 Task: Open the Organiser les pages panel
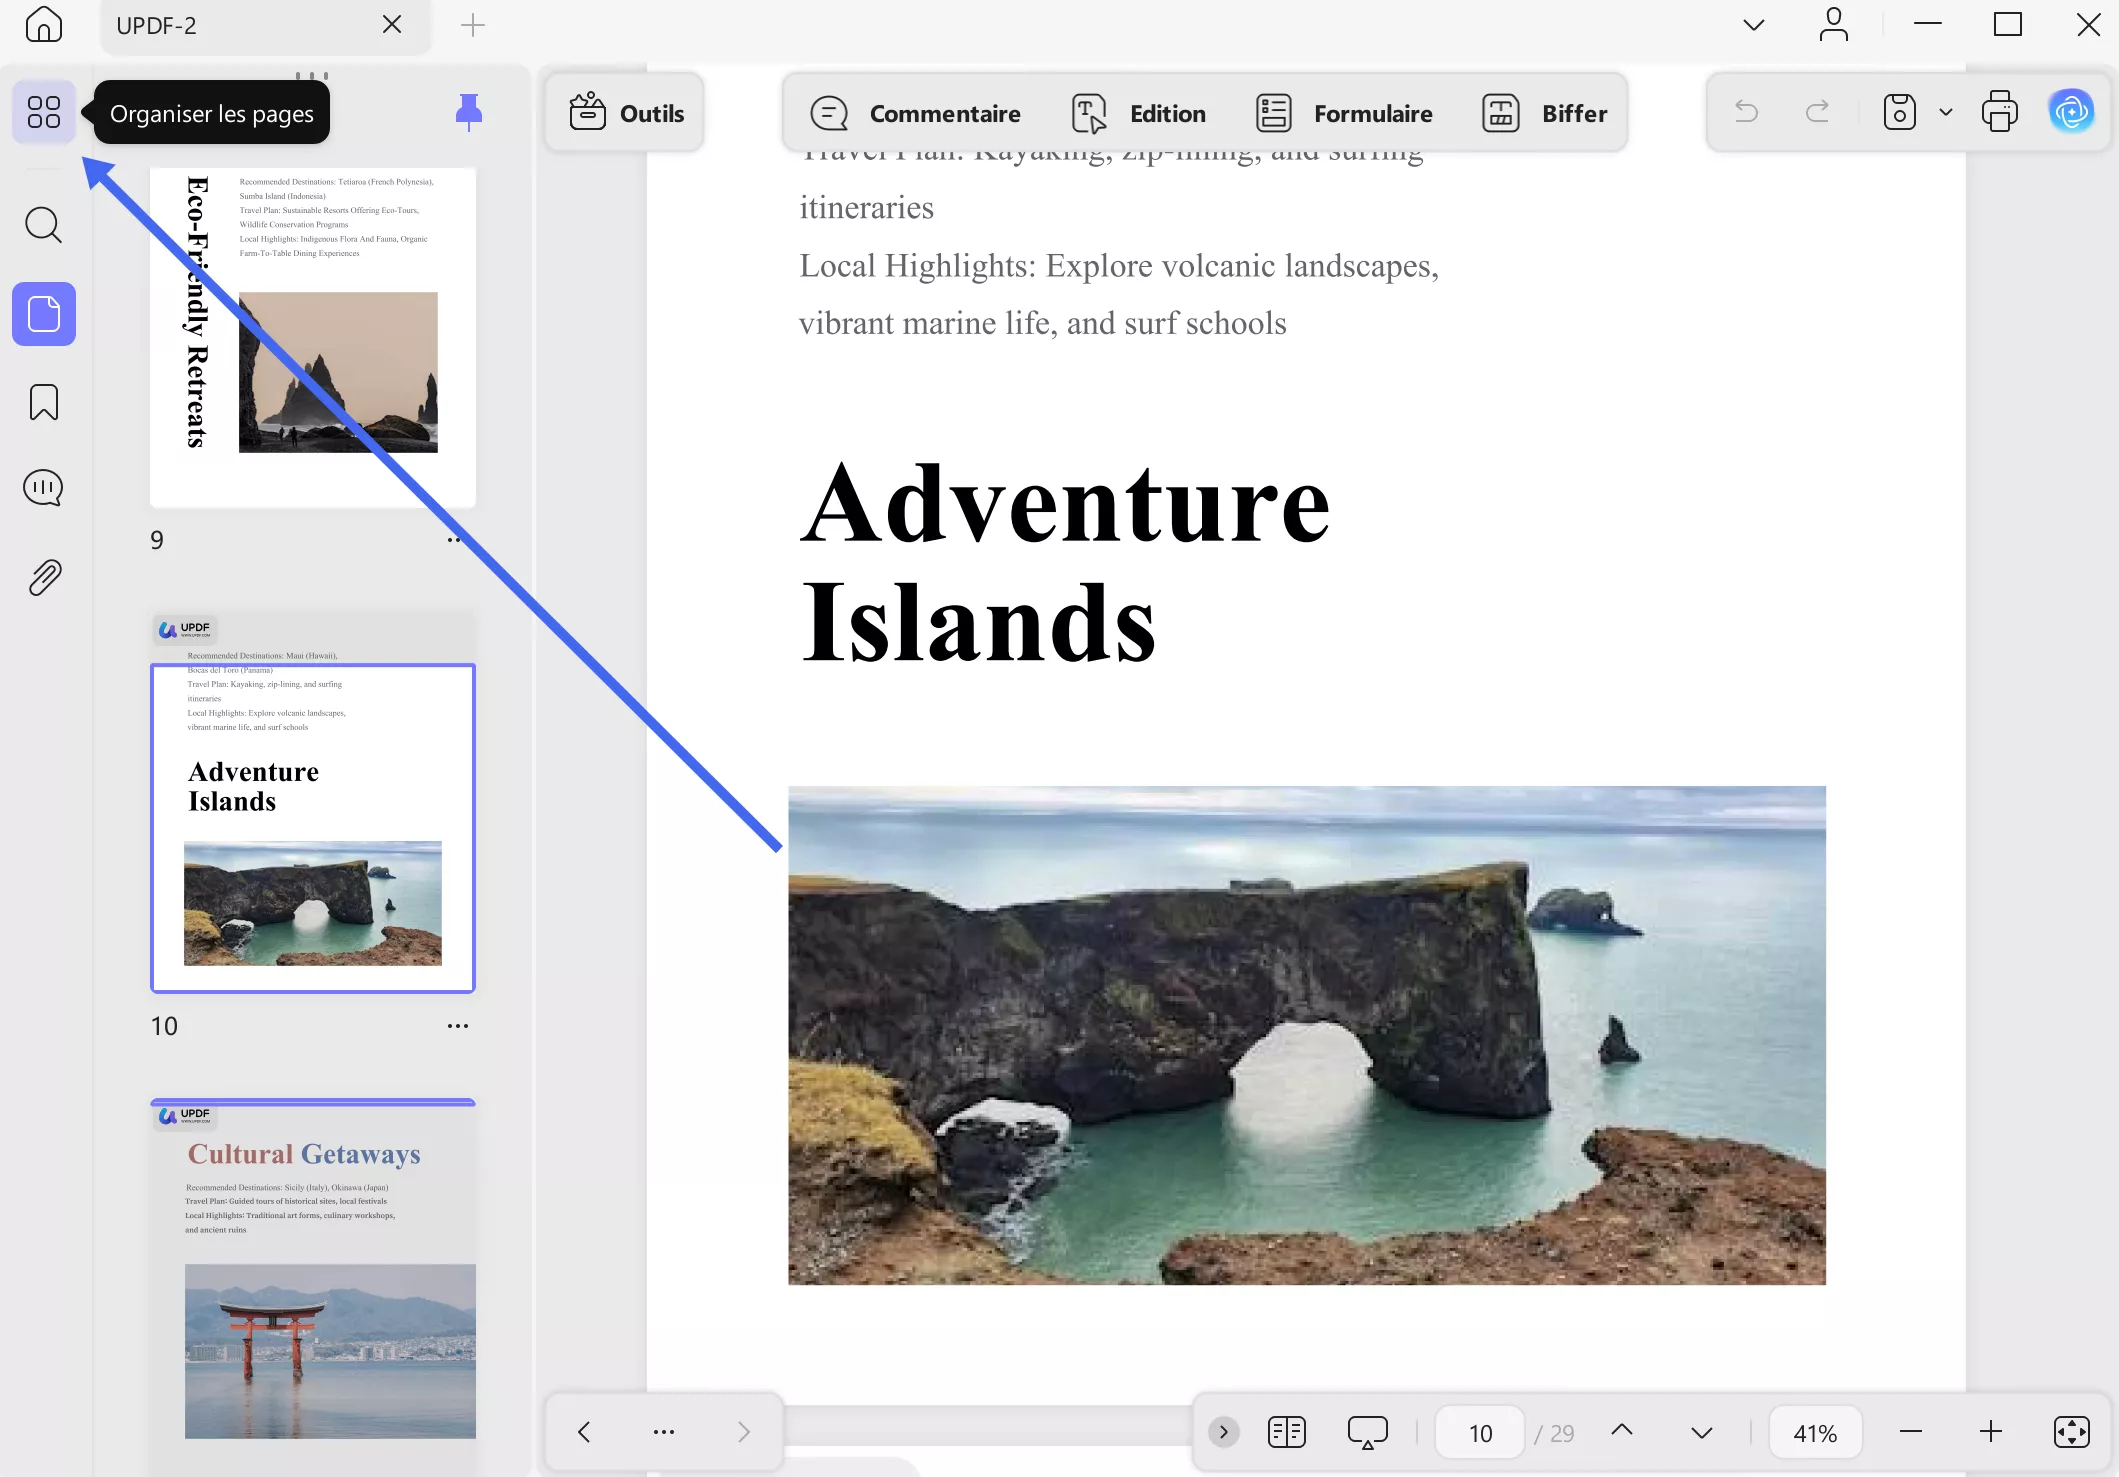coord(43,112)
